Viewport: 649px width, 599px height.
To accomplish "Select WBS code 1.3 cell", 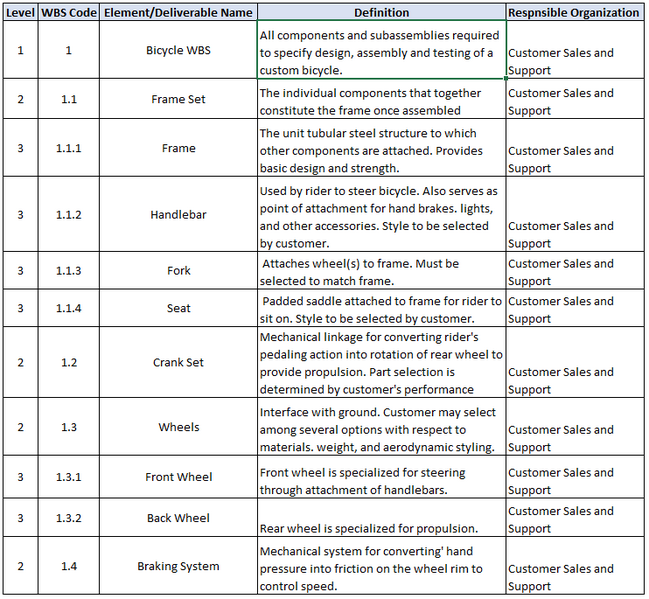I will point(69,427).
